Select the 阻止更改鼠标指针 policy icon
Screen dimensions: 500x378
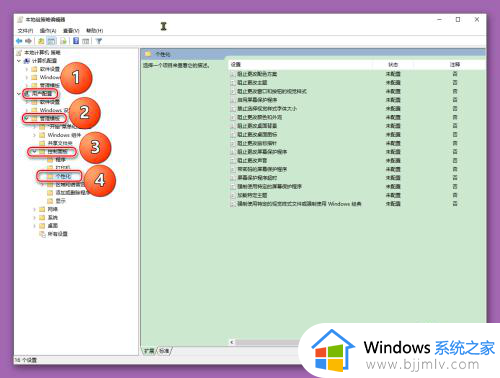pos(233,143)
